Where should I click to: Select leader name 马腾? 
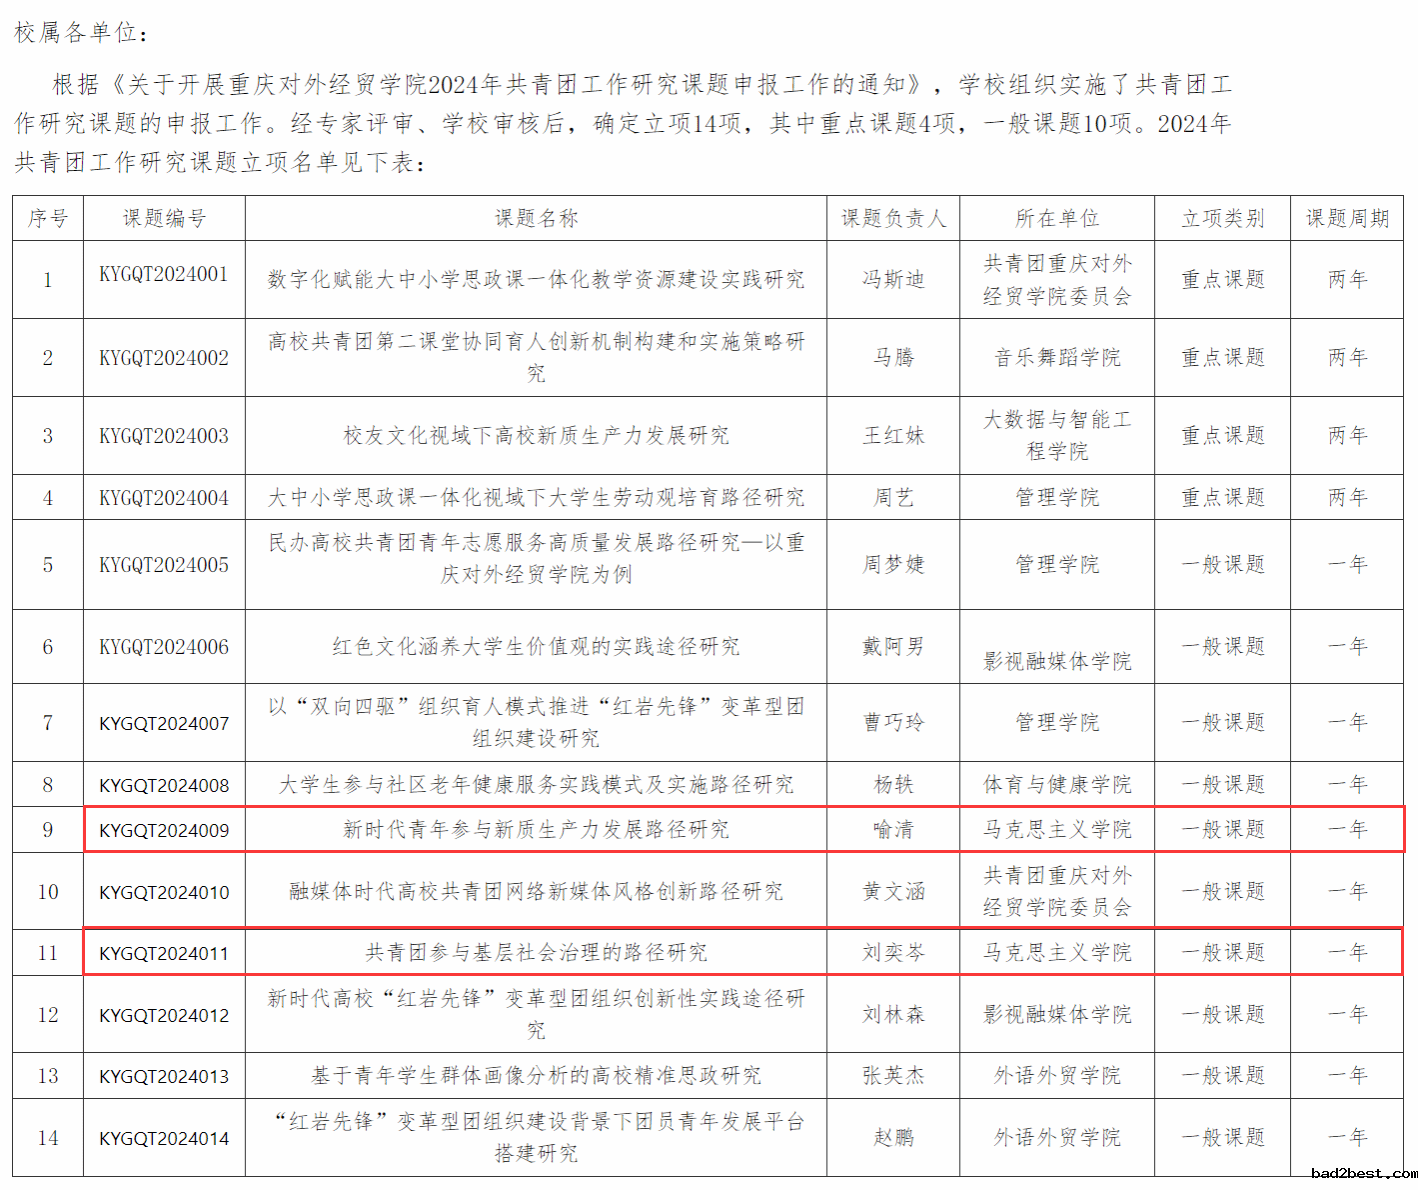(x=893, y=358)
